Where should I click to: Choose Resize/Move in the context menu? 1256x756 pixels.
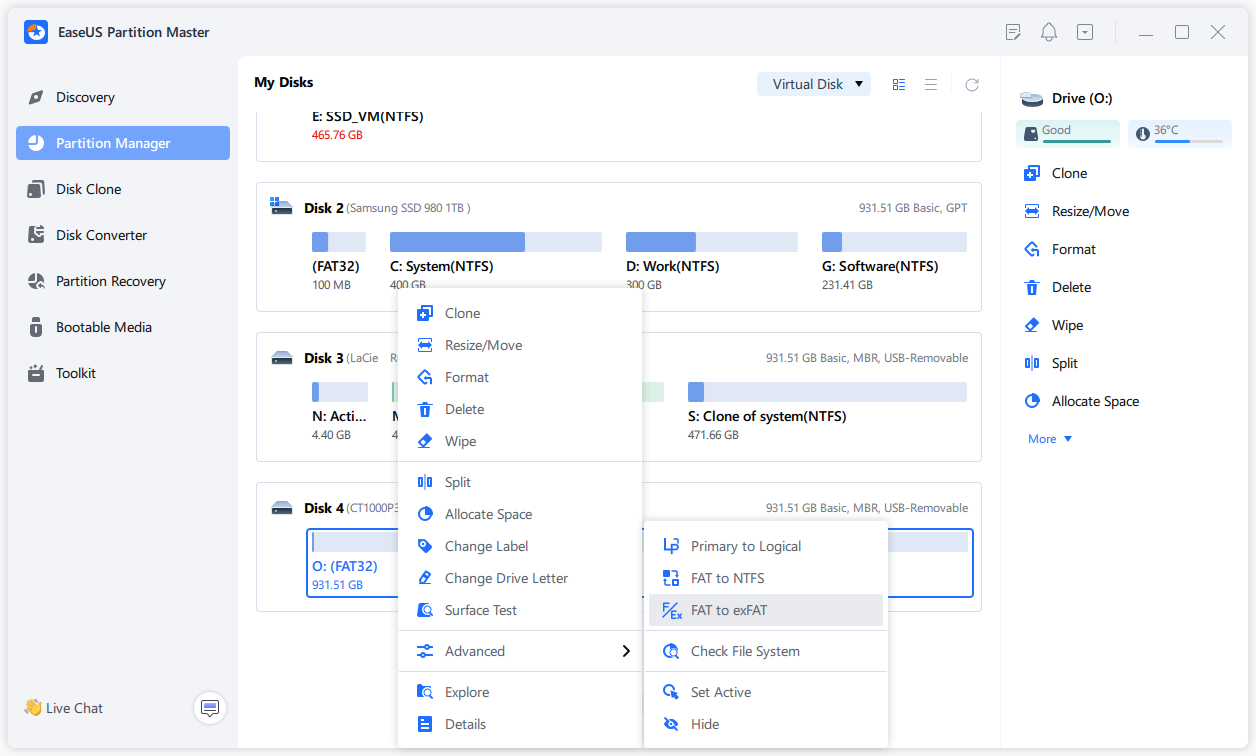pyautogui.click(x=520, y=345)
